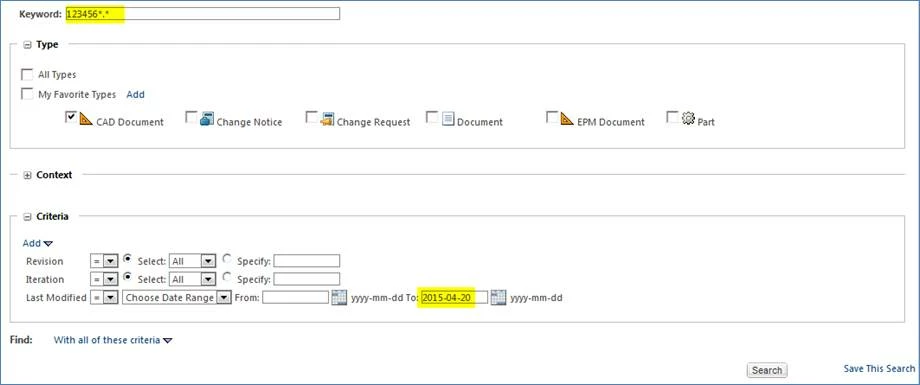
Task: Choose the Iteration Specify radio button
Action: [227, 277]
